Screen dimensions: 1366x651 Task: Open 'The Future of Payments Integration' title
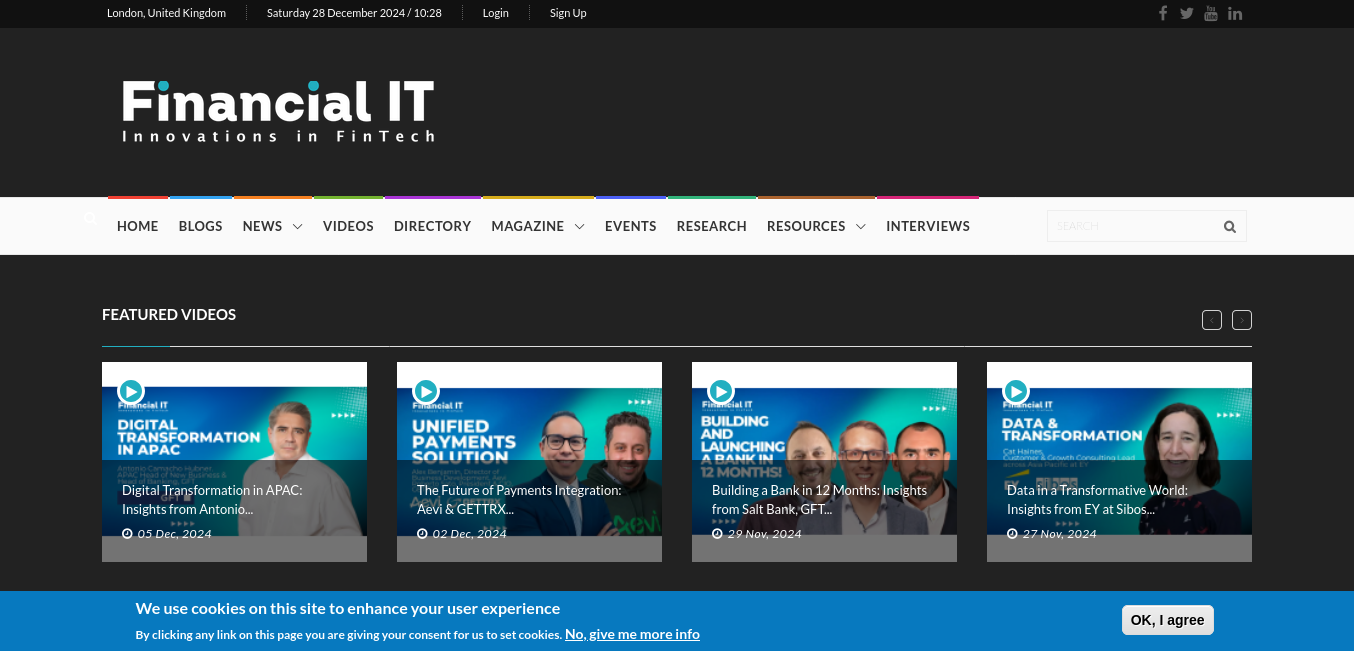coord(519,499)
